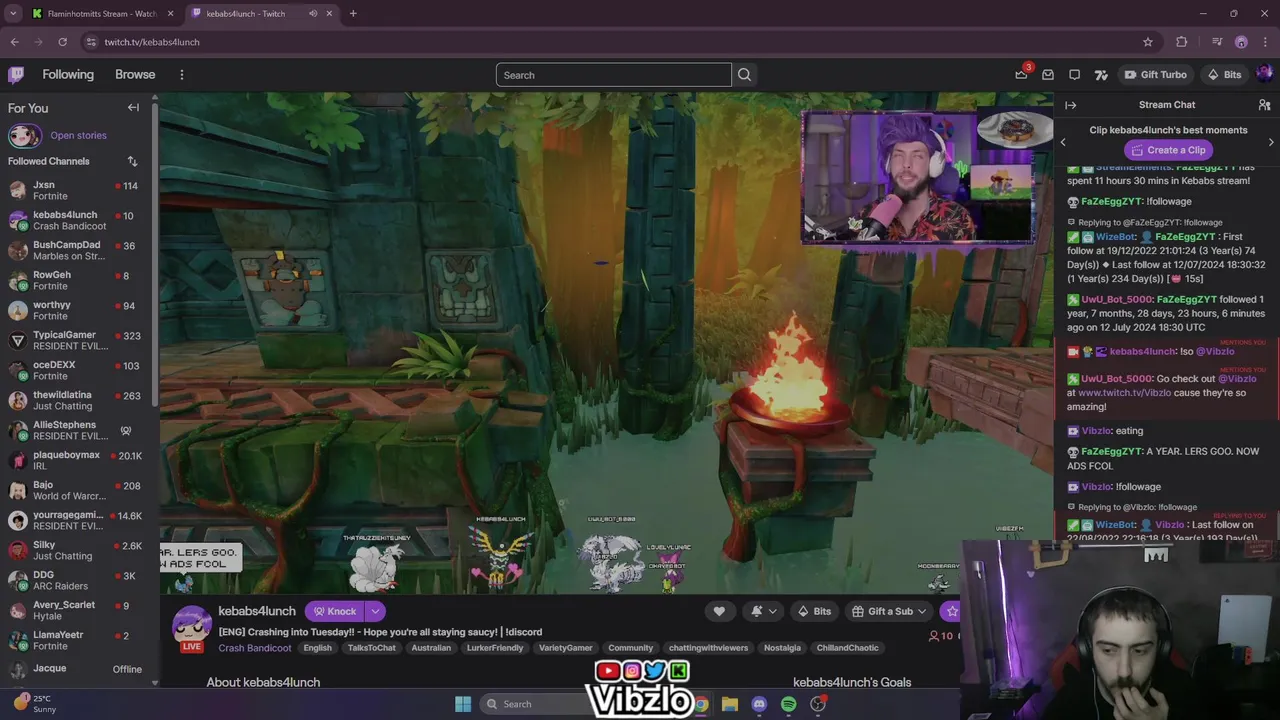Open Chrome three-dot menu
Image resolution: width=1280 pixels, height=720 pixels.
point(1266,42)
